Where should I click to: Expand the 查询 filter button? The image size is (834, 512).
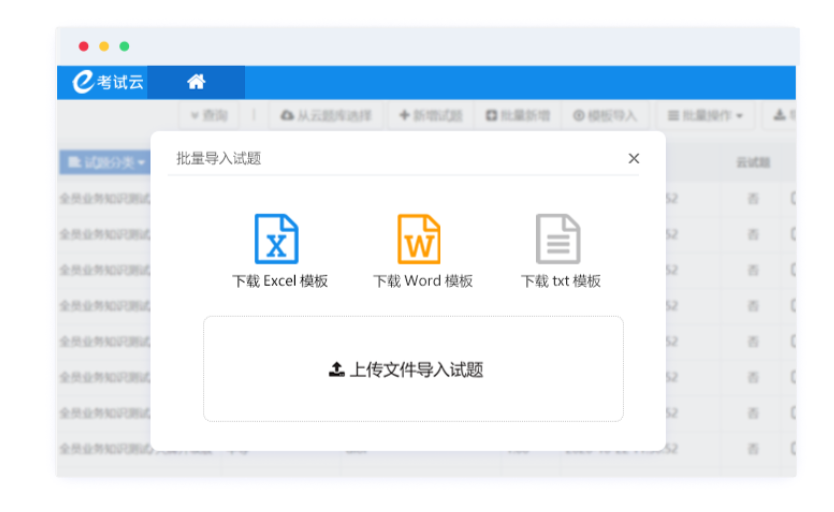(209, 116)
